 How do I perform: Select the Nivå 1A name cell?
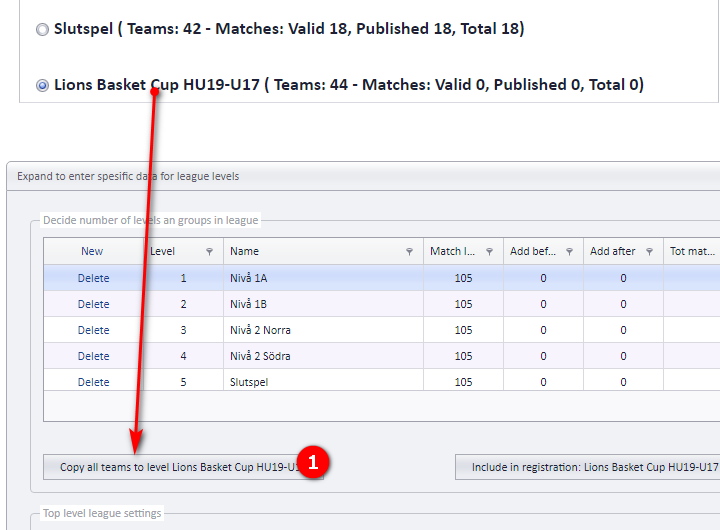pos(323,278)
